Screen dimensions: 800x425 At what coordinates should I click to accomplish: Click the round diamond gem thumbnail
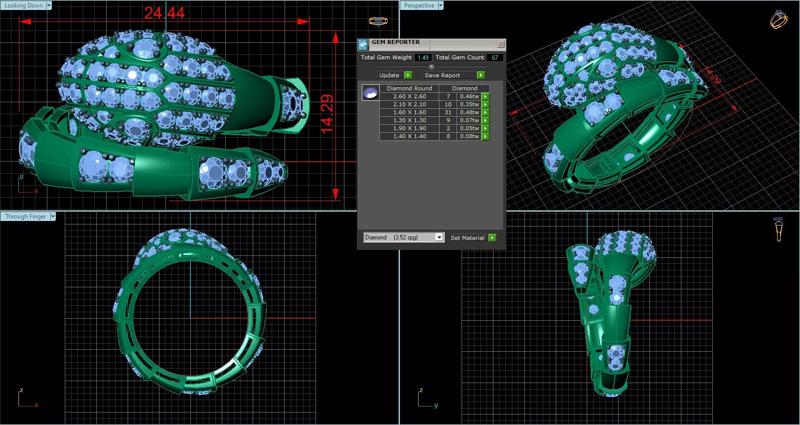(370, 92)
